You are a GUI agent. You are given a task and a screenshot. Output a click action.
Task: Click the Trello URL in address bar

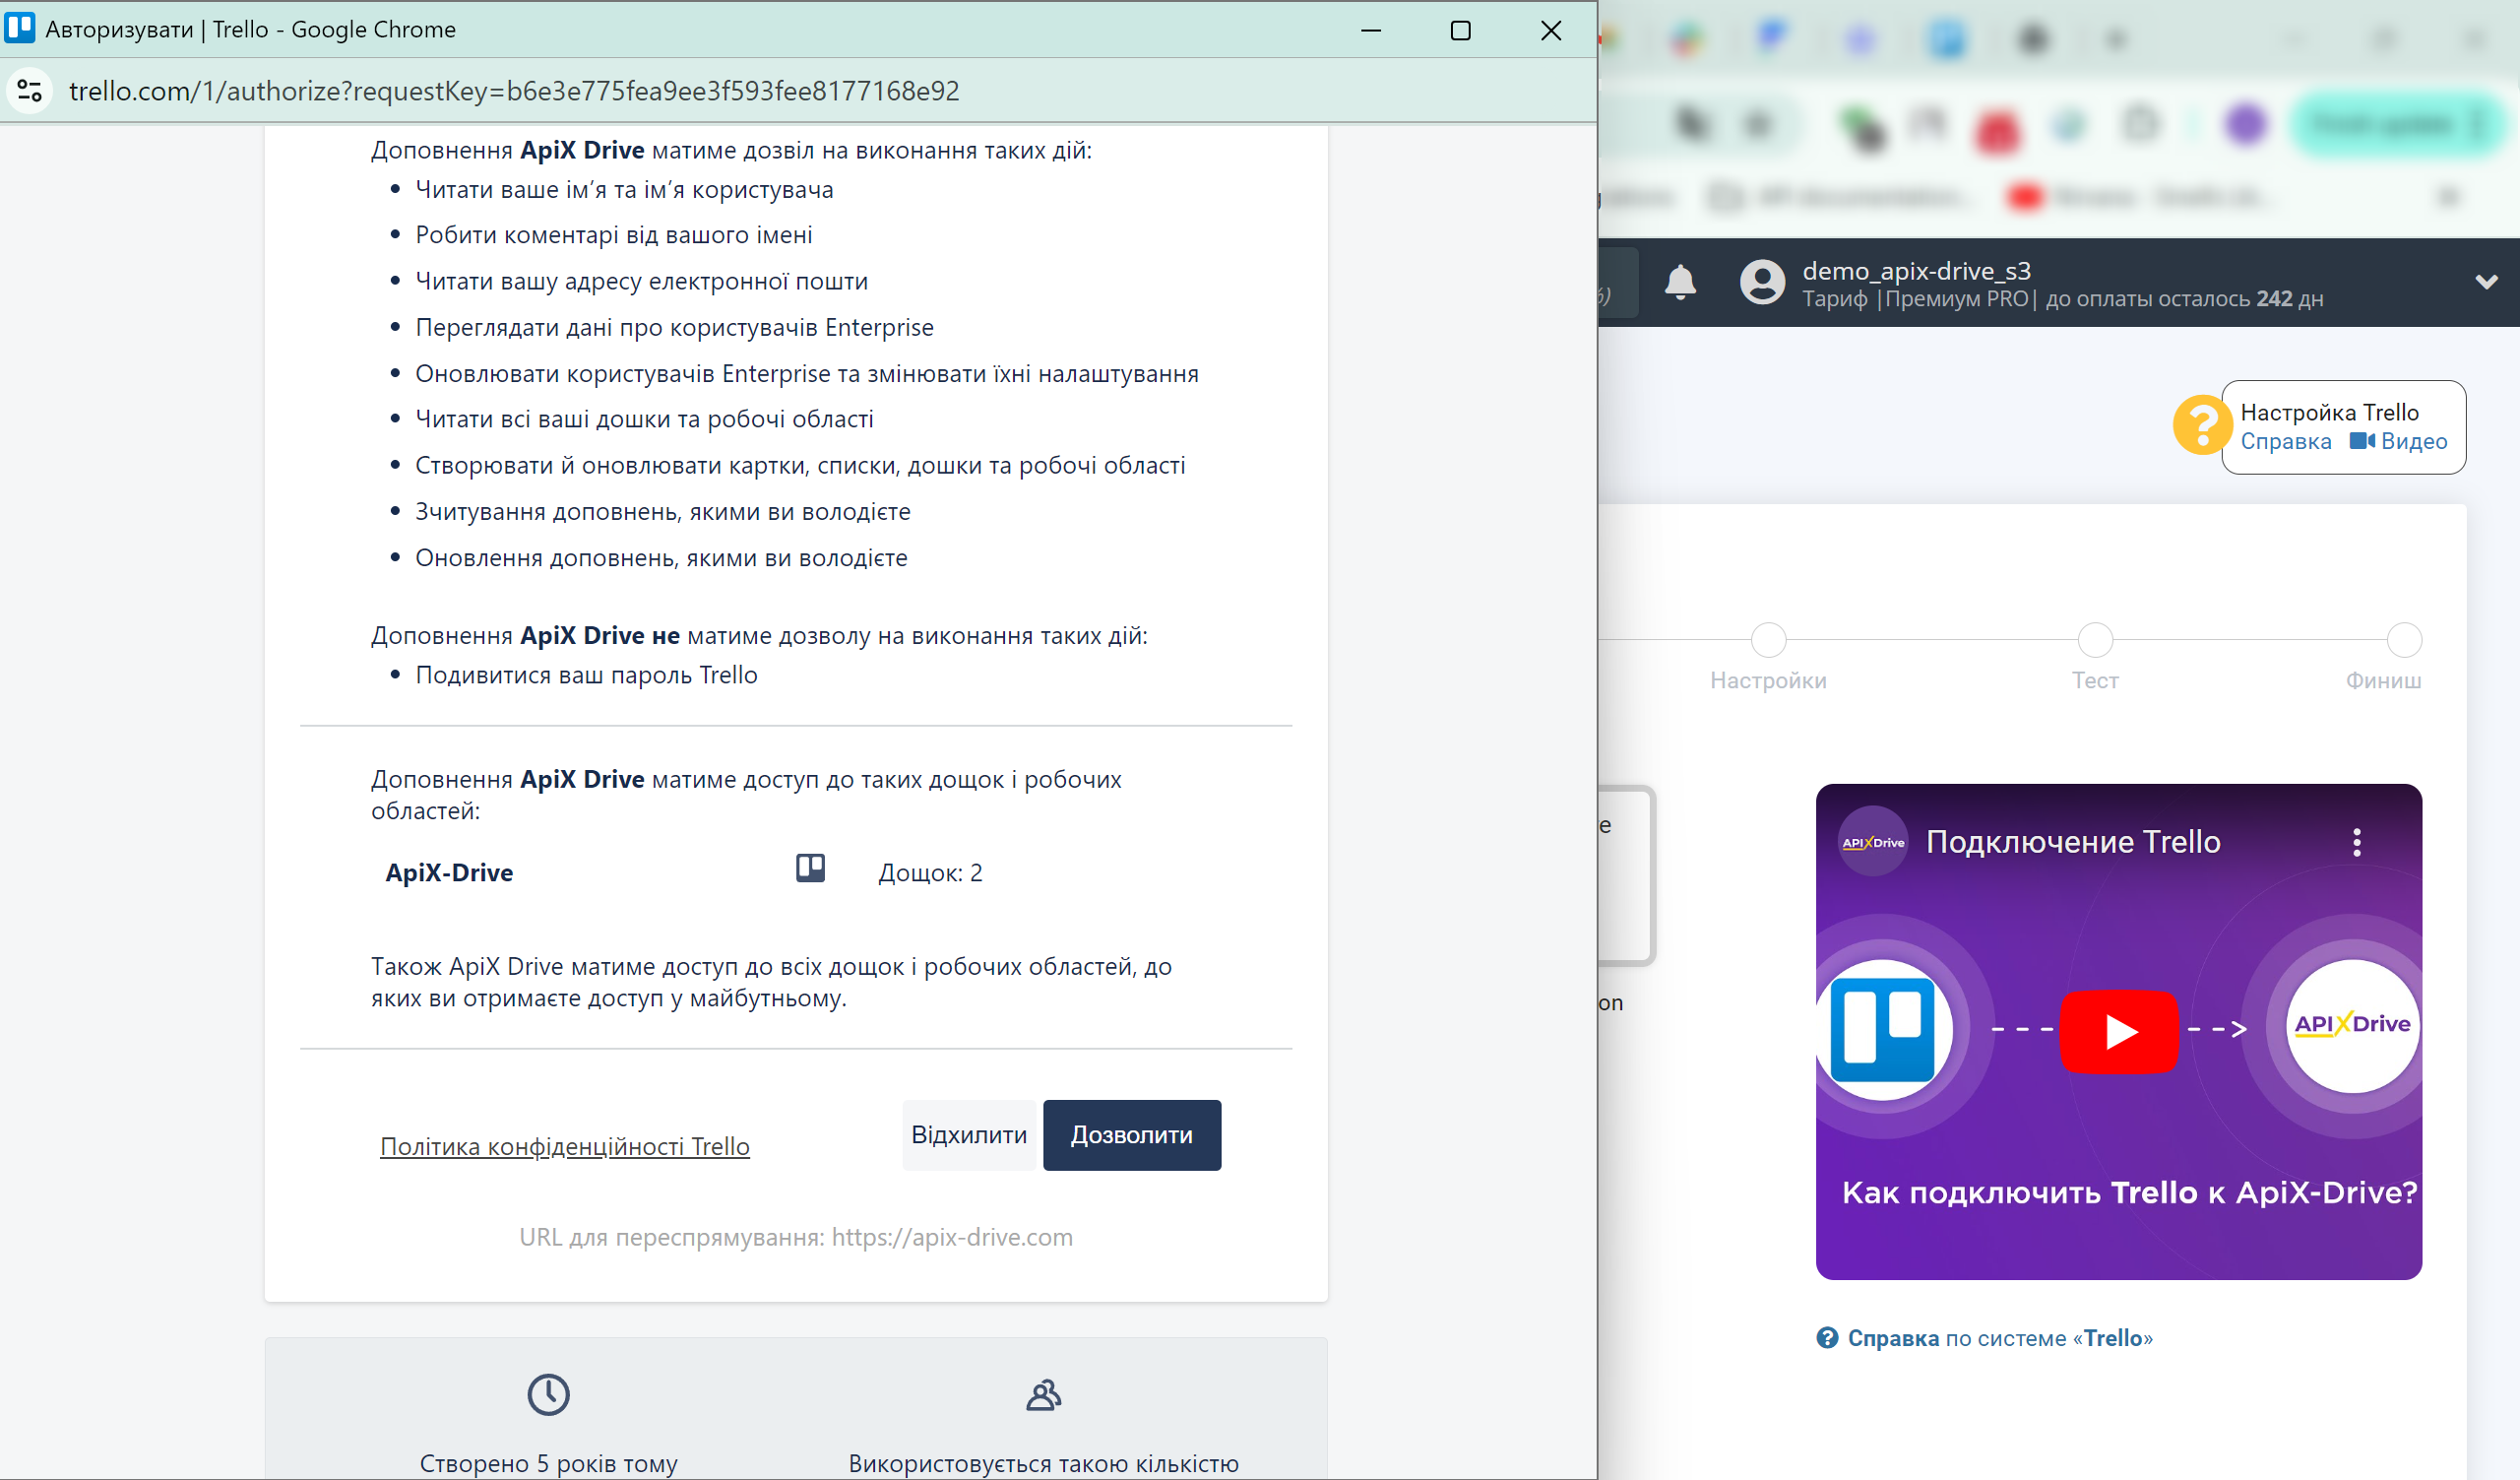tap(514, 91)
